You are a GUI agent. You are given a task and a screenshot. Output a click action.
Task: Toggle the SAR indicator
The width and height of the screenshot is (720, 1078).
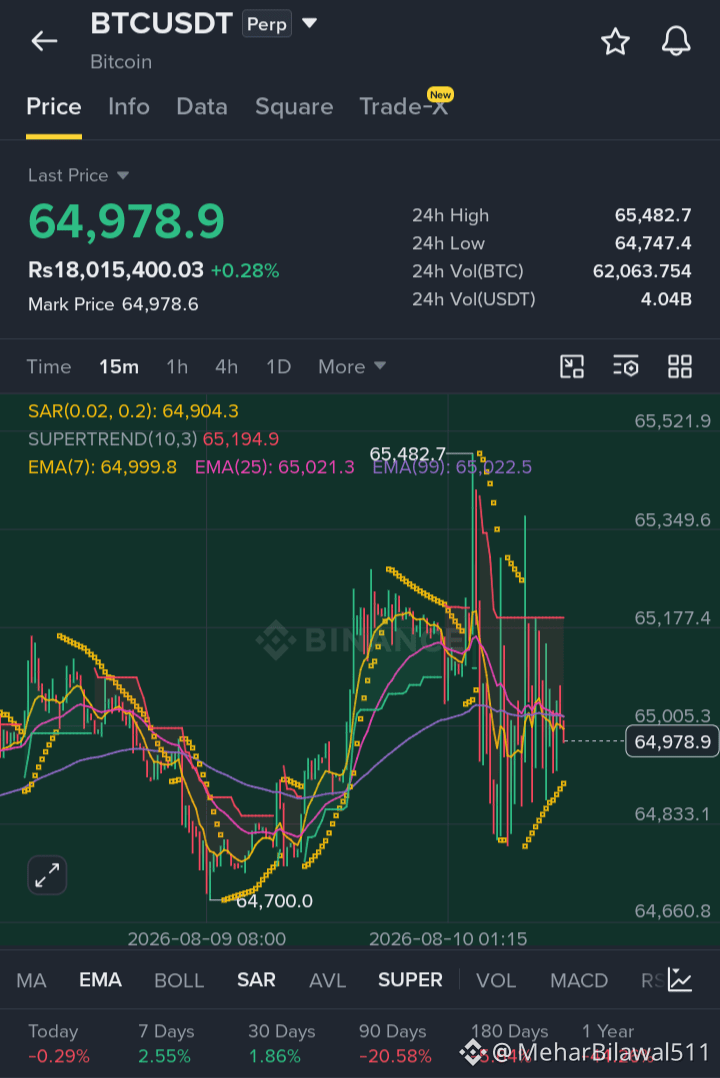tap(256, 980)
